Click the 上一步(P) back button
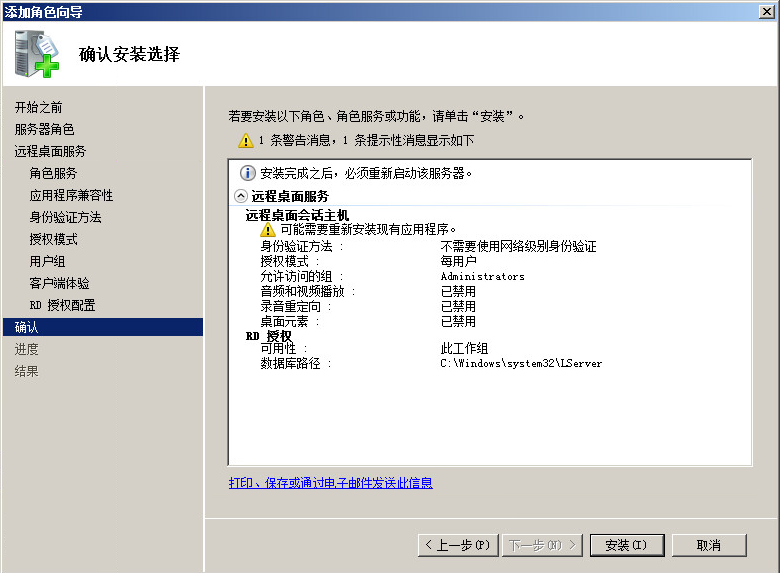 pos(458,545)
